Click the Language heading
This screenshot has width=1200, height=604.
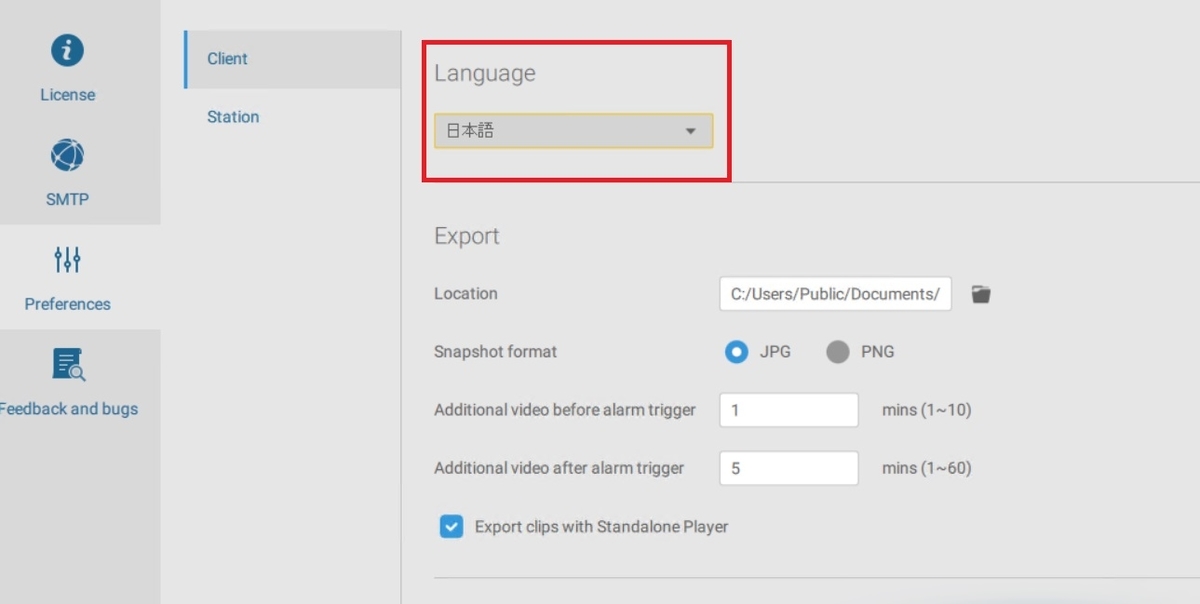485,74
